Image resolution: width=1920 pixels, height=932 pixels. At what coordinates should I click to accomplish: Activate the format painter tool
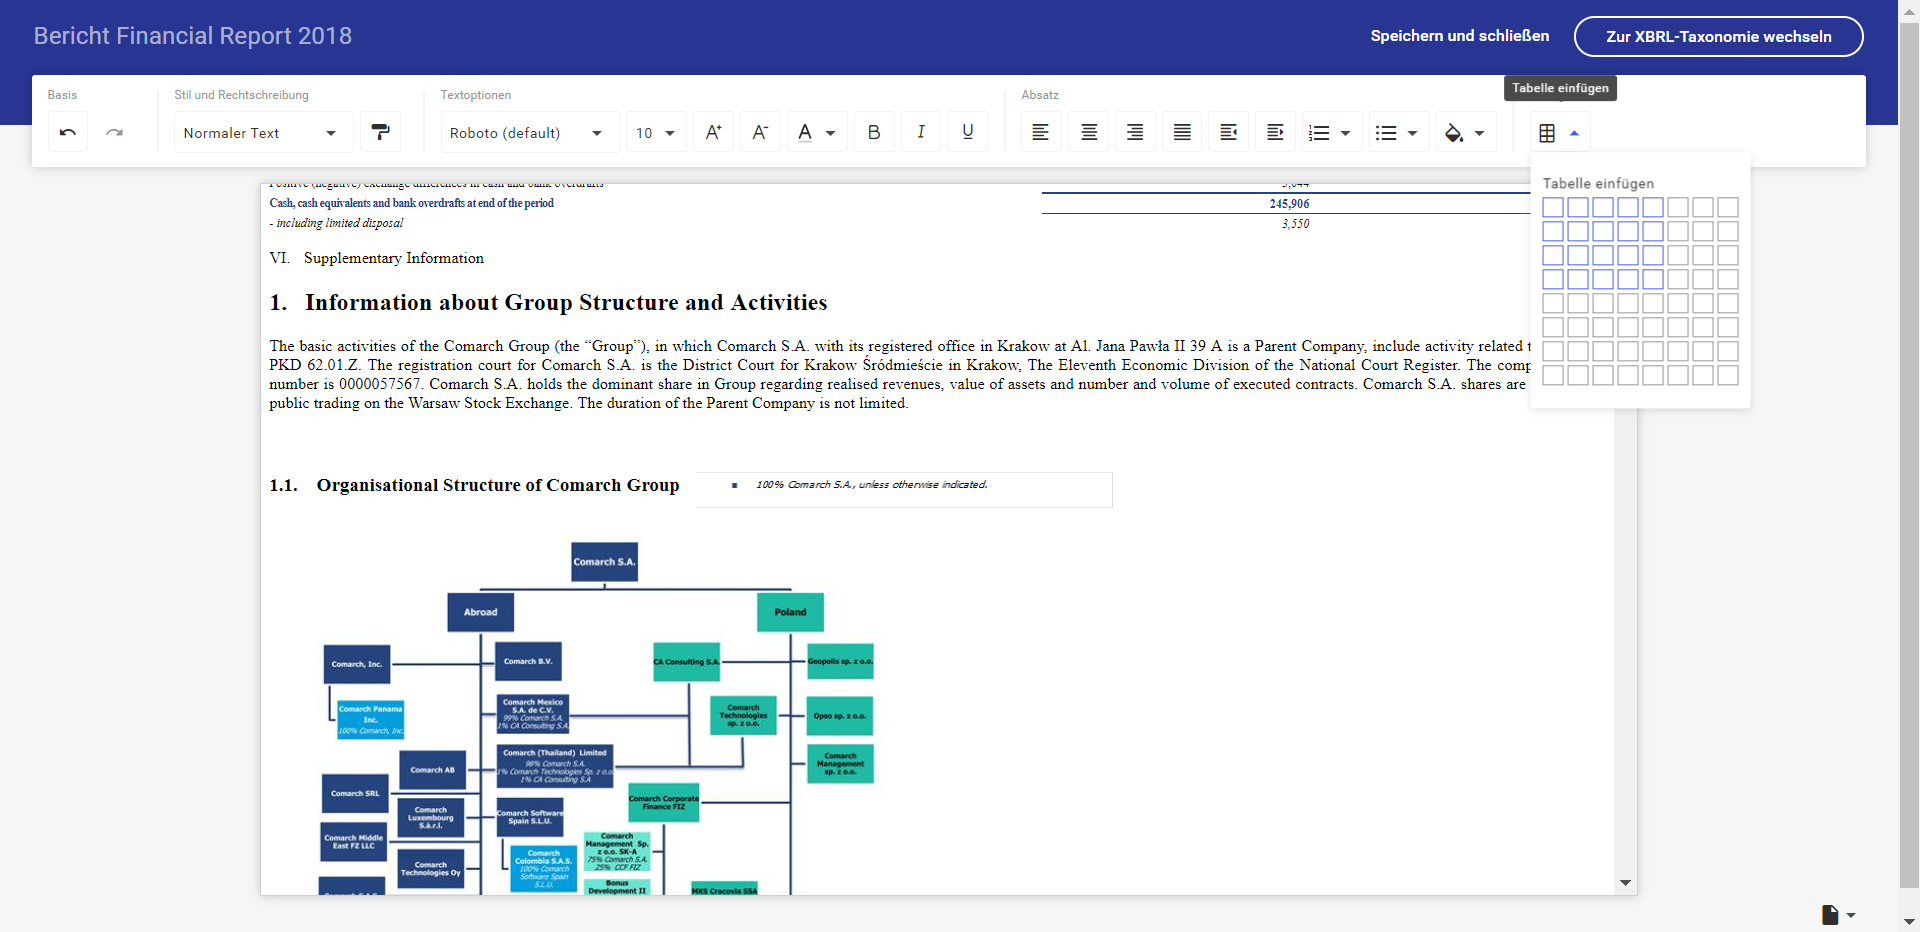tap(381, 132)
